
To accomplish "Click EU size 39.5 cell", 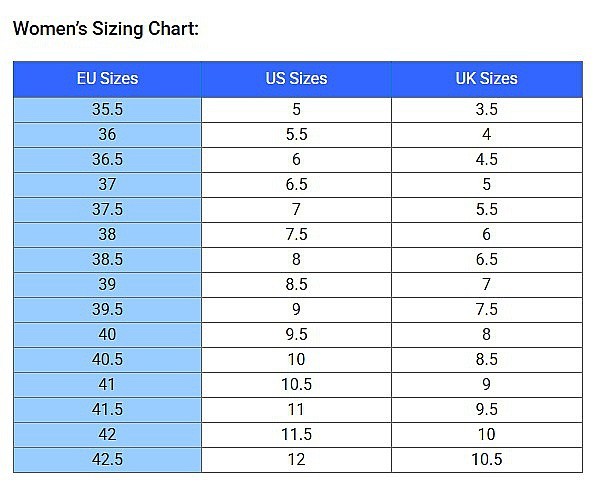I will pos(107,310).
